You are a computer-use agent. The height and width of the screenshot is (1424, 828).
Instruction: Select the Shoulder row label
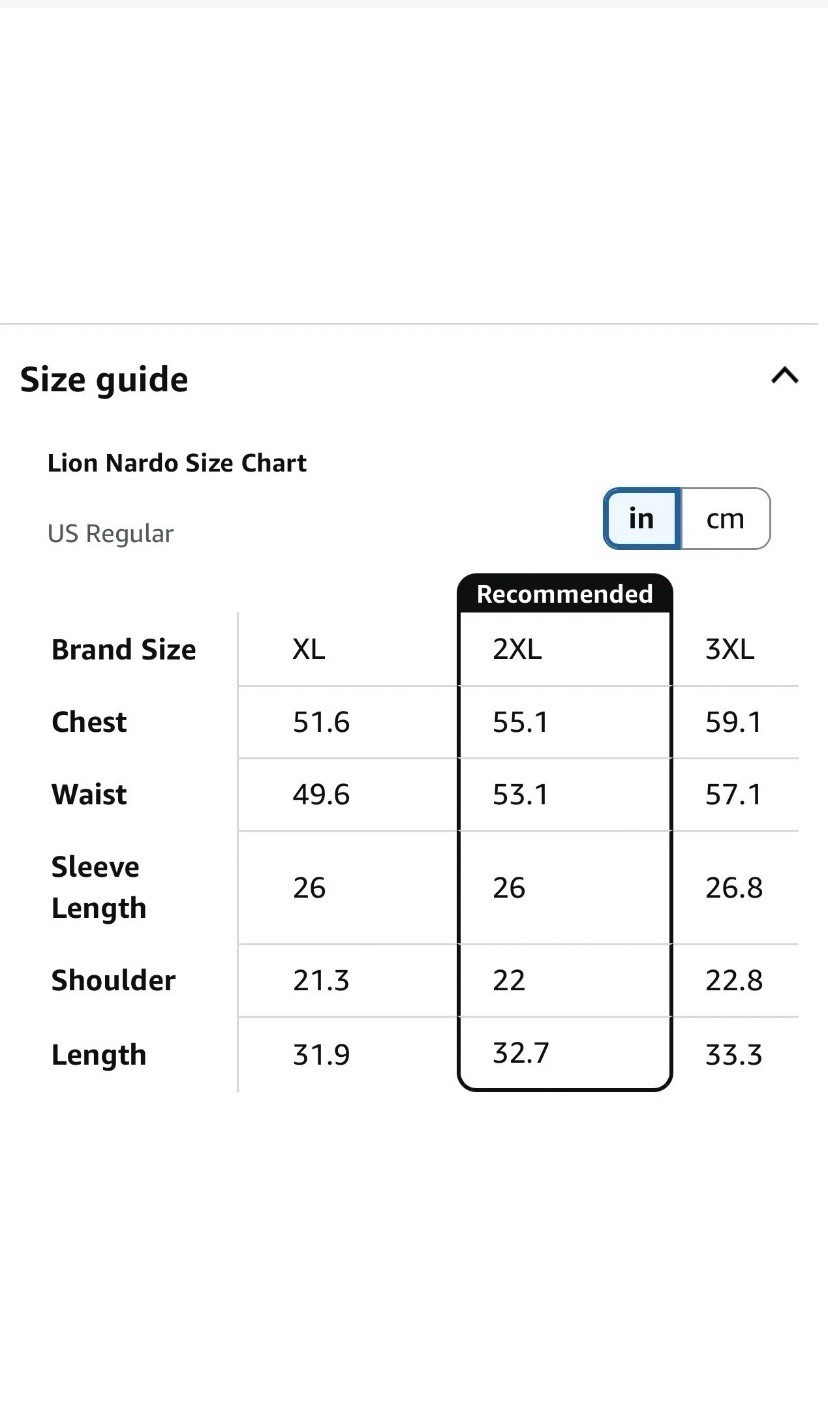click(x=113, y=980)
